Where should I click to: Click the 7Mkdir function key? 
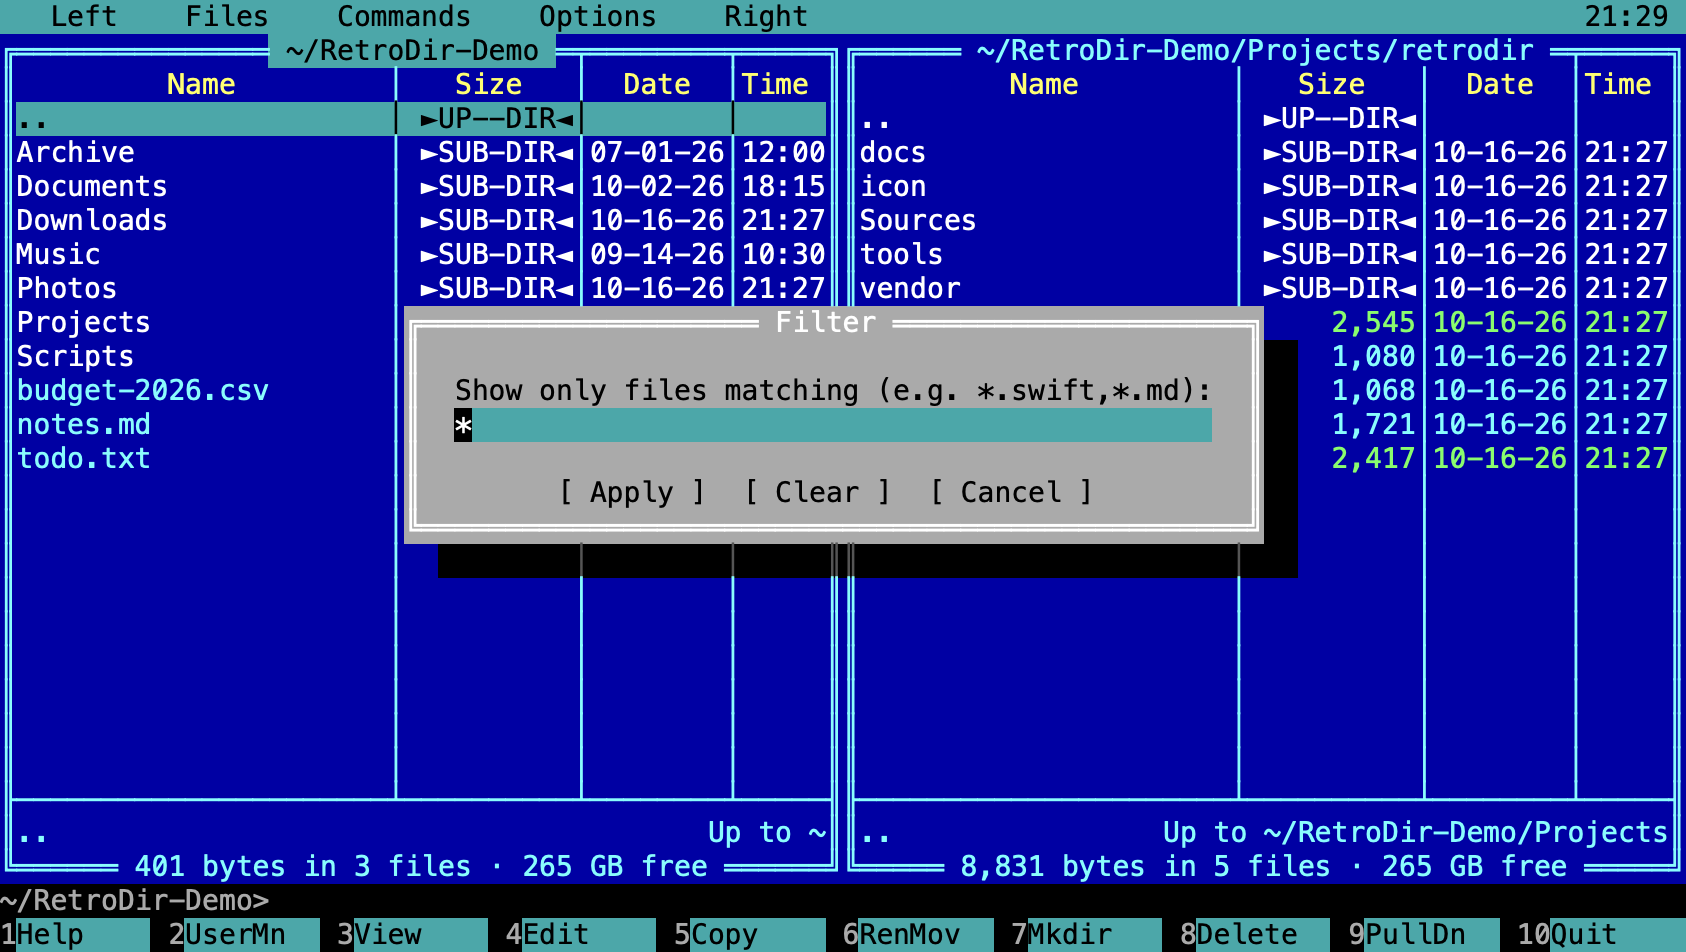pos(1087,935)
